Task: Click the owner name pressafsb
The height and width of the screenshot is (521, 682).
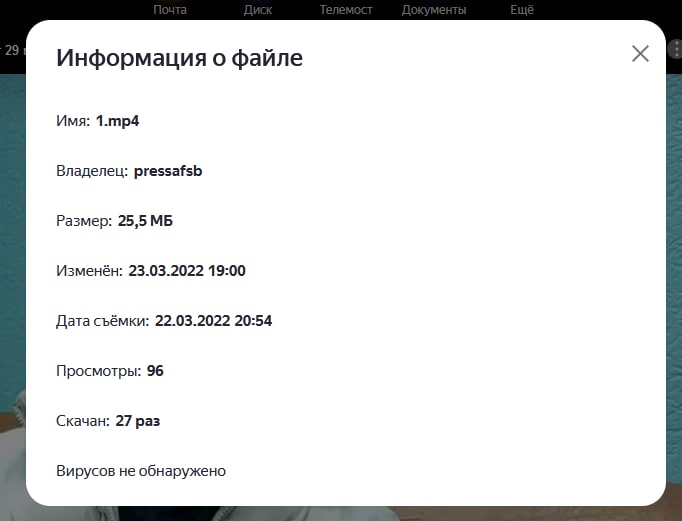Action: (x=168, y=171)
